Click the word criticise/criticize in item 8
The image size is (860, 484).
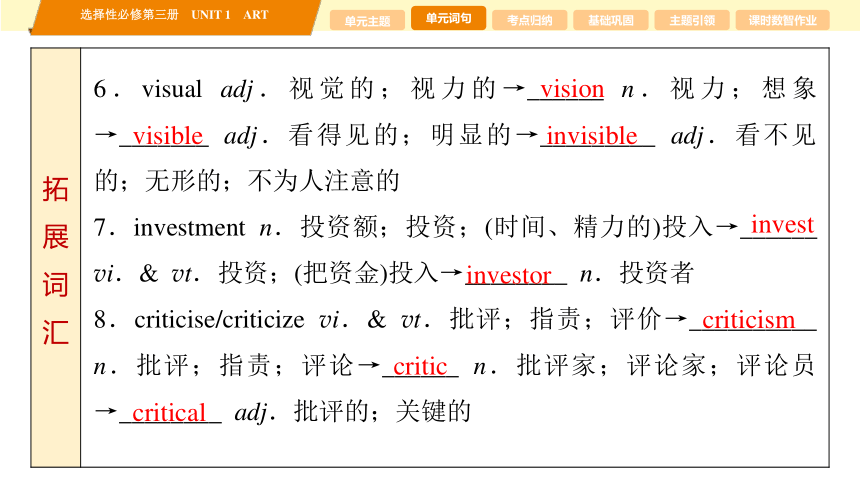(x=219, y=320)
